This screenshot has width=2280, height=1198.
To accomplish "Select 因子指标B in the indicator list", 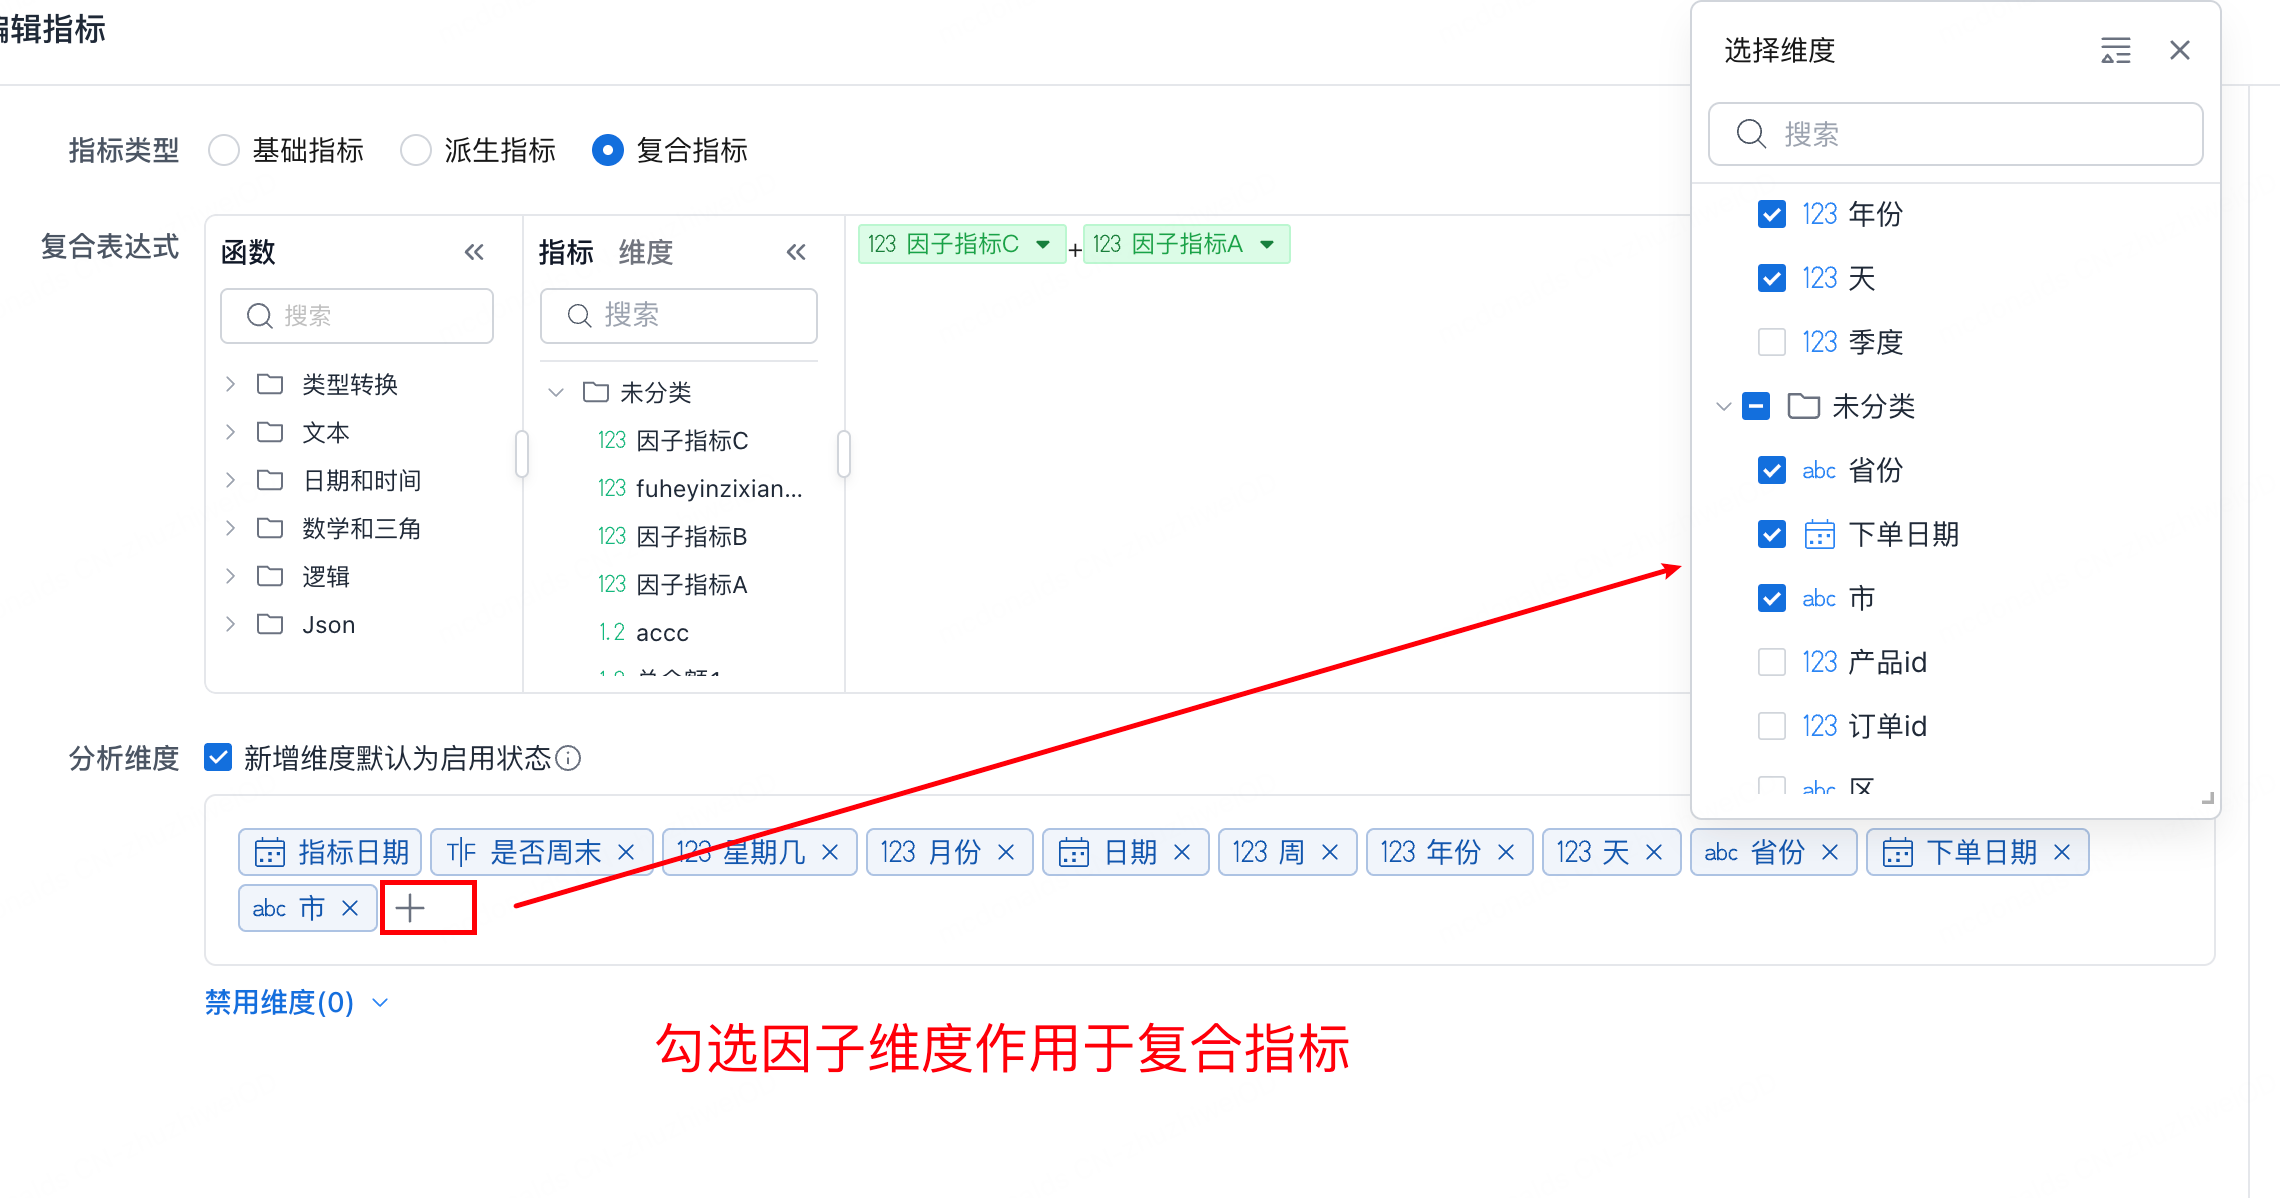I will 691,537.
